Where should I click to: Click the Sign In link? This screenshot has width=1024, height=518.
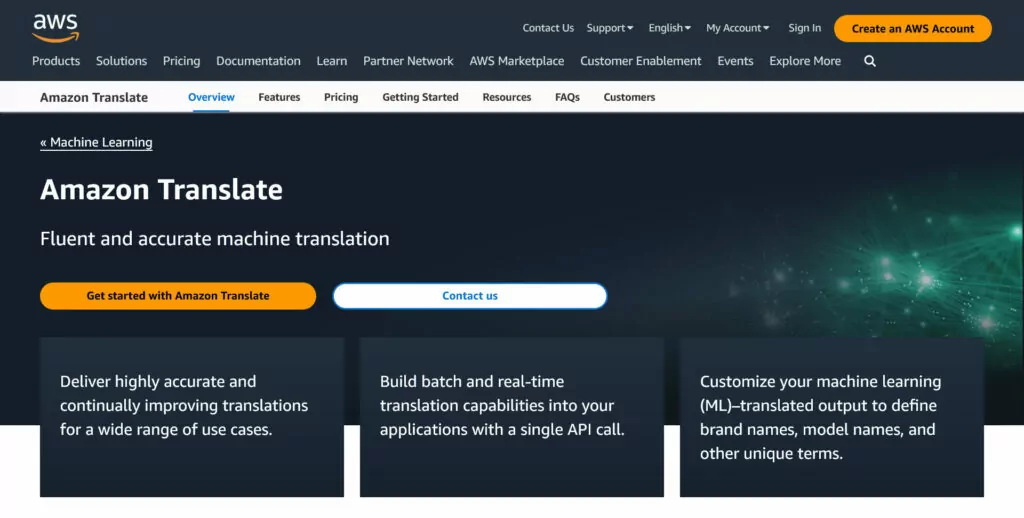tap(805, 28)
